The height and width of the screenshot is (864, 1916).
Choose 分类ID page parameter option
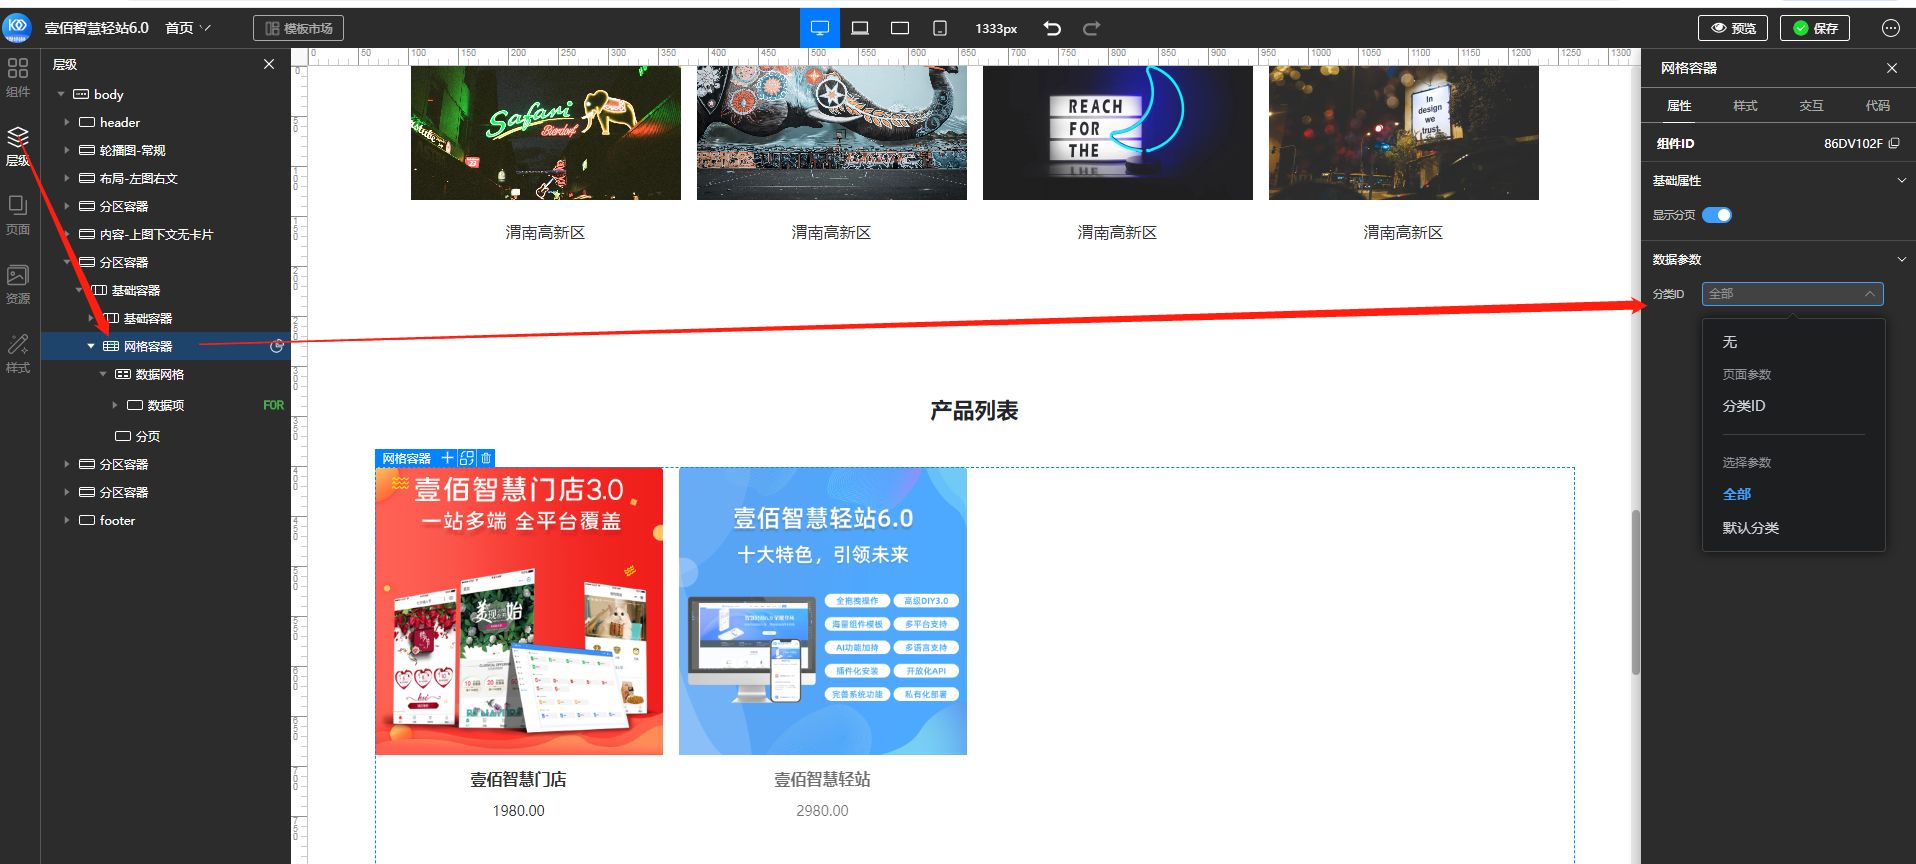(x=1794, y=406)
